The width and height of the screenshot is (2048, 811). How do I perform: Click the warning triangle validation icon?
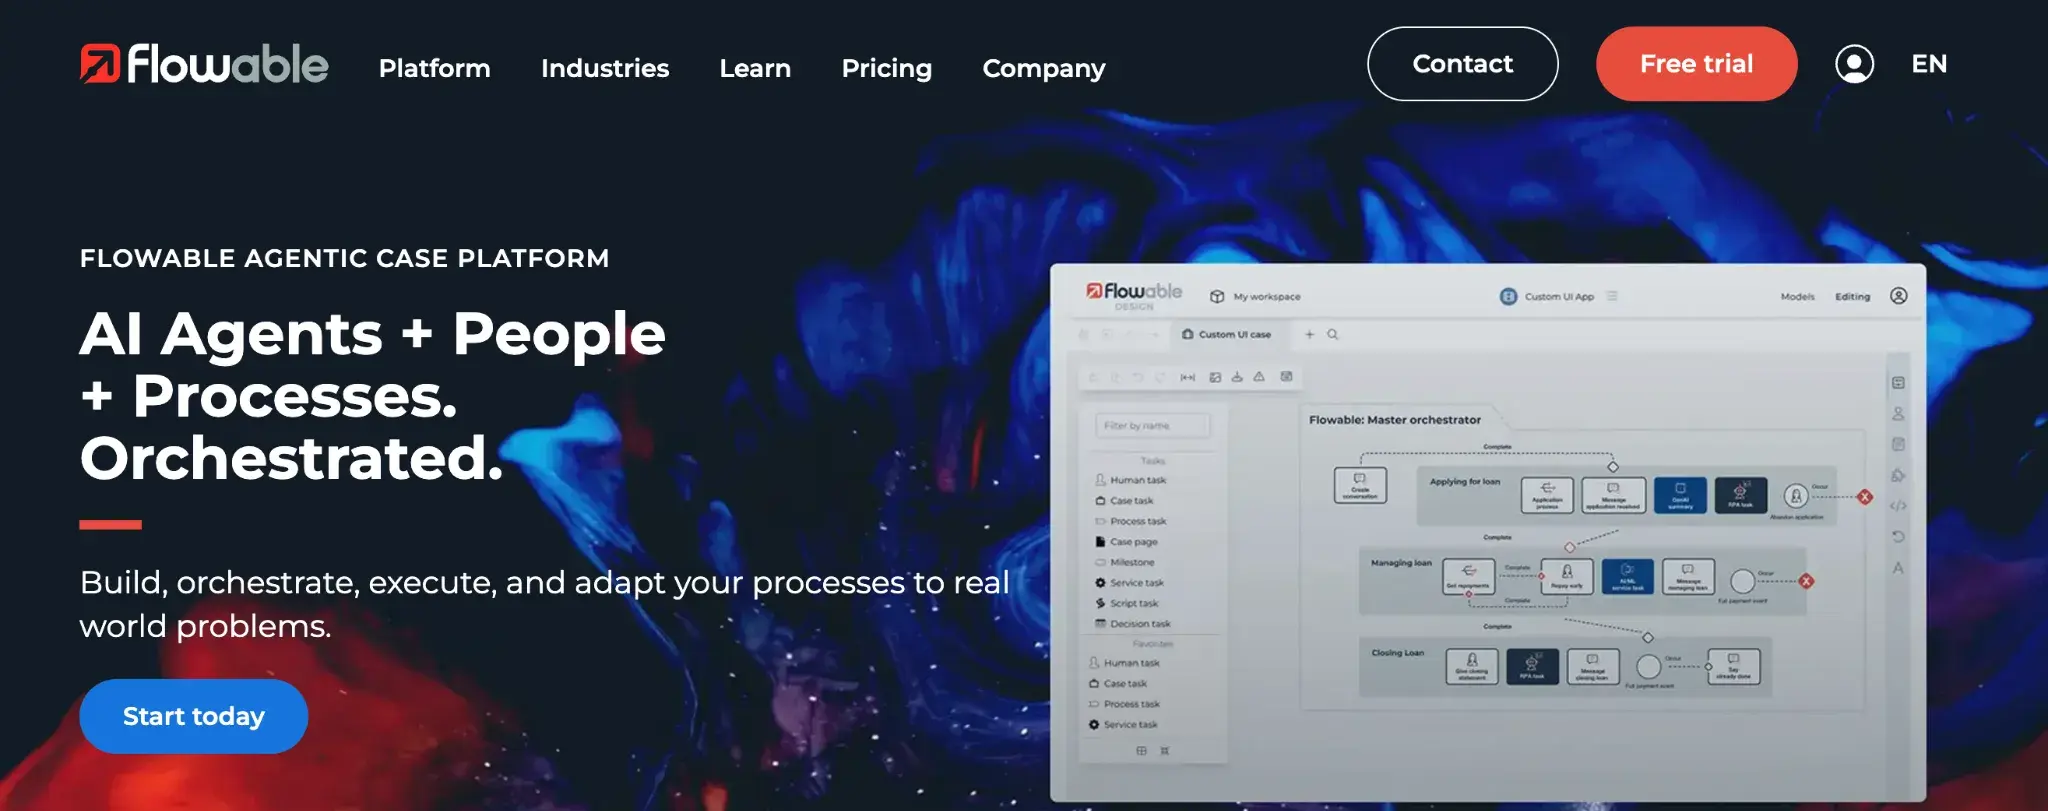[x=1259, y=377]
